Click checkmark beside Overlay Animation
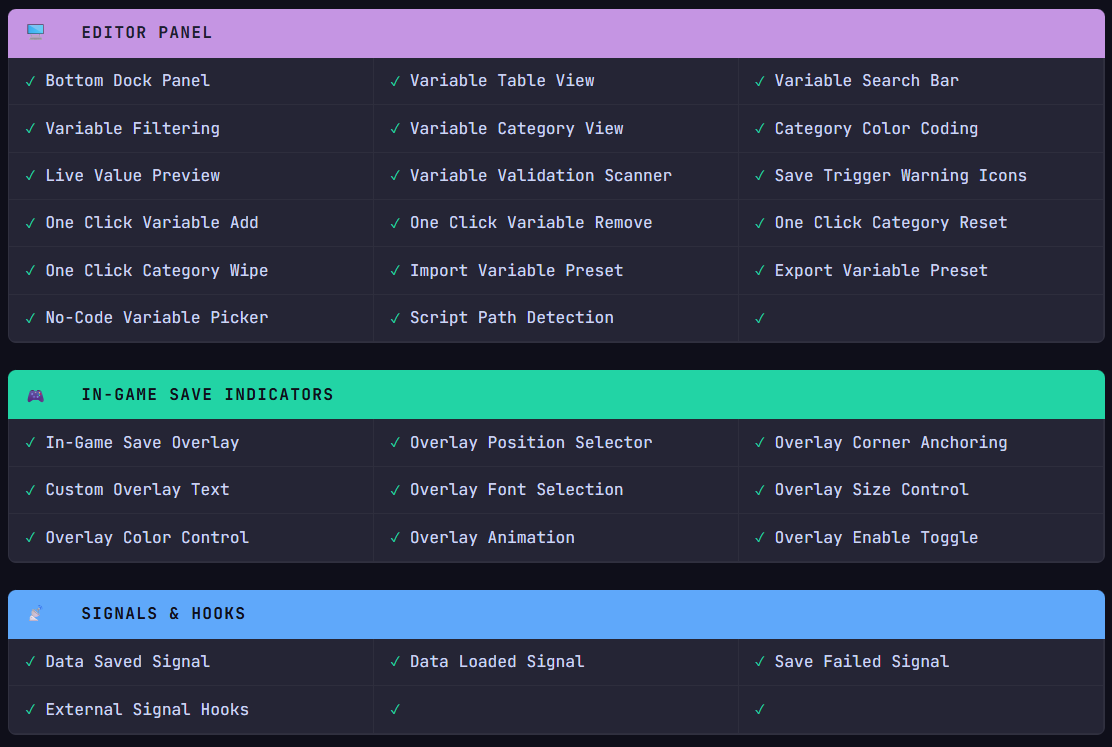The width and height of the screenshot is (1112, 747). tap(396, 538)
